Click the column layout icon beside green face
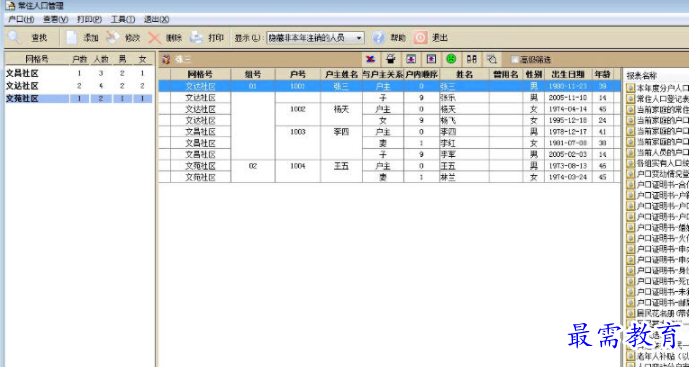This screenshot has height=367, width=689. [472, 59]
